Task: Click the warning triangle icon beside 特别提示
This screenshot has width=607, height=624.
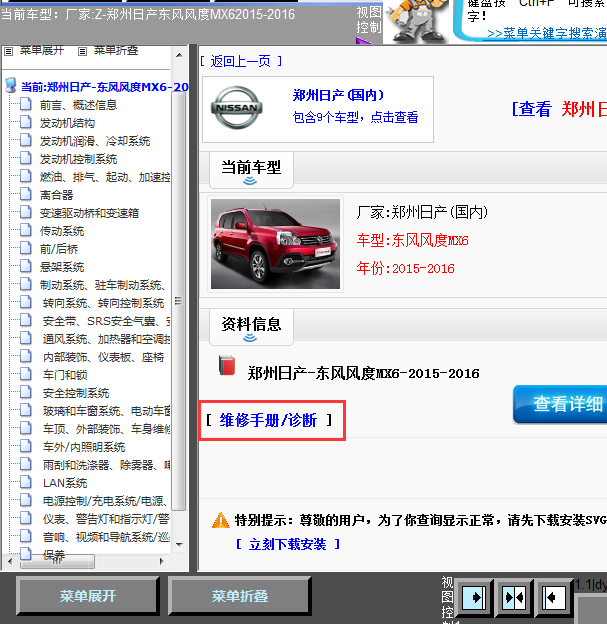Action: tap(221, 520)
